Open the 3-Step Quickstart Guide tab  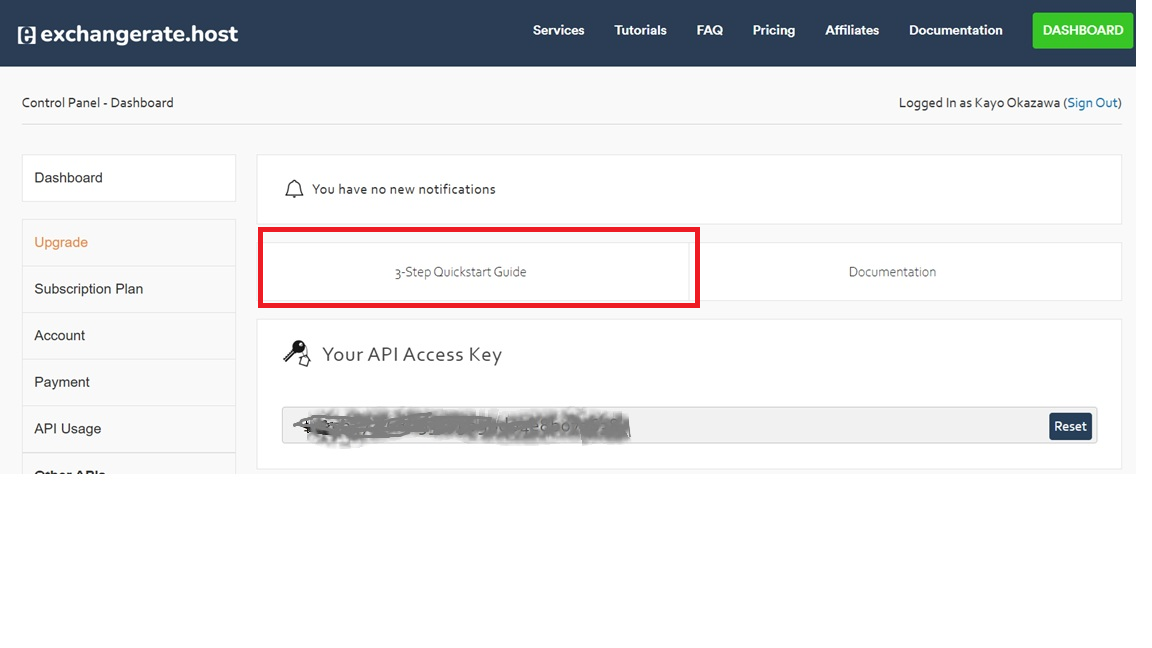tap(474, 272)
